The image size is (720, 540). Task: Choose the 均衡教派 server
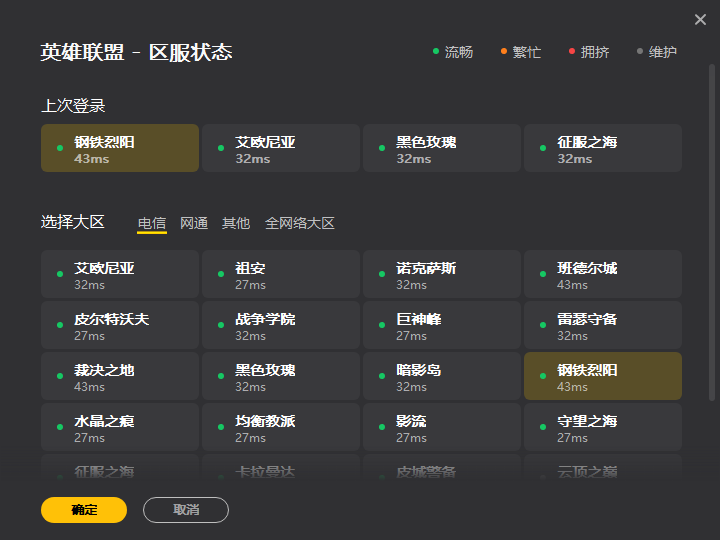click(x=281, y=427)
